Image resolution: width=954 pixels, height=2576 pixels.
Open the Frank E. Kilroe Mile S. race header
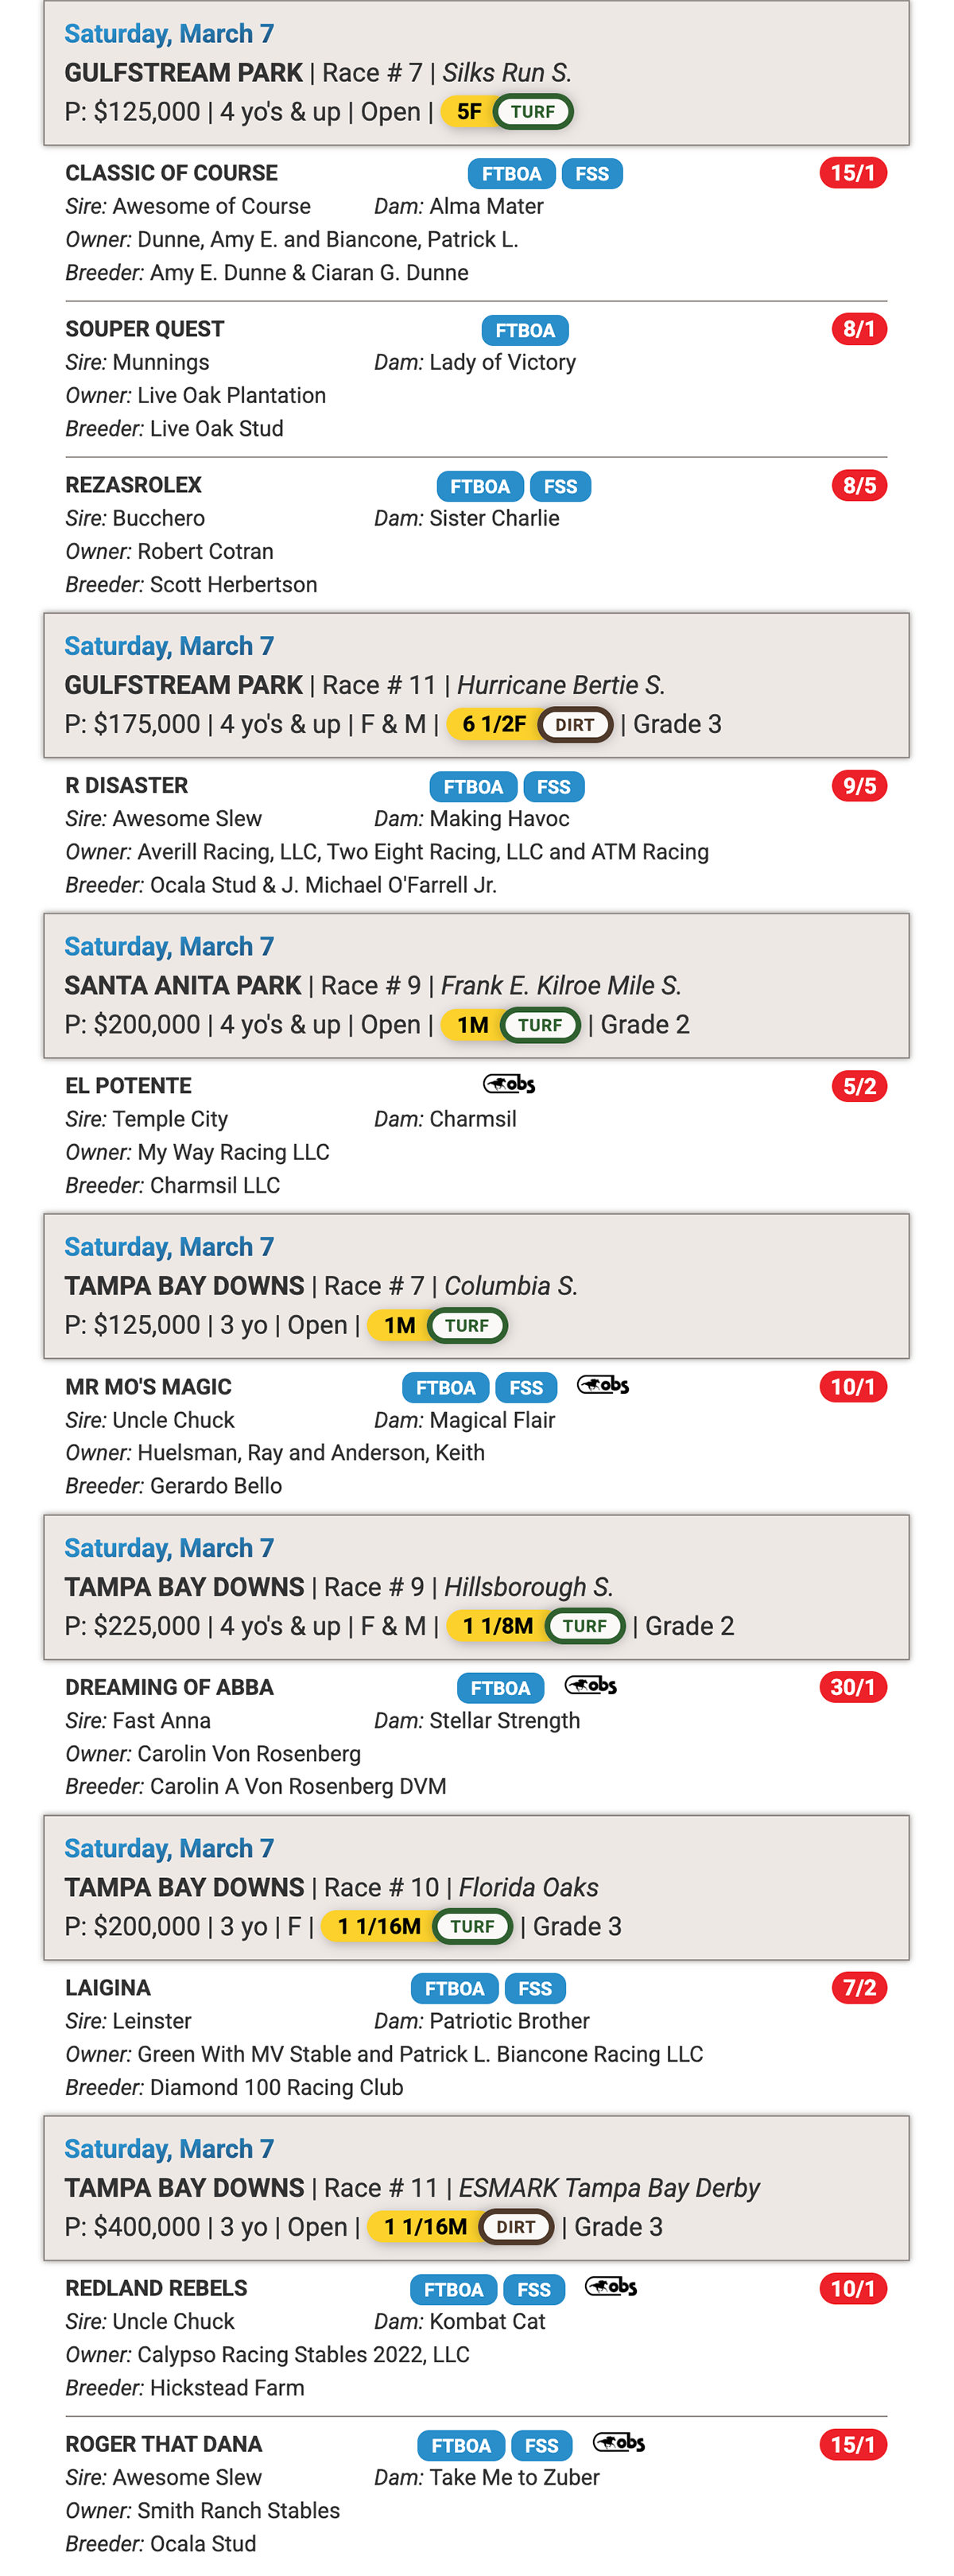pos(561,986)
